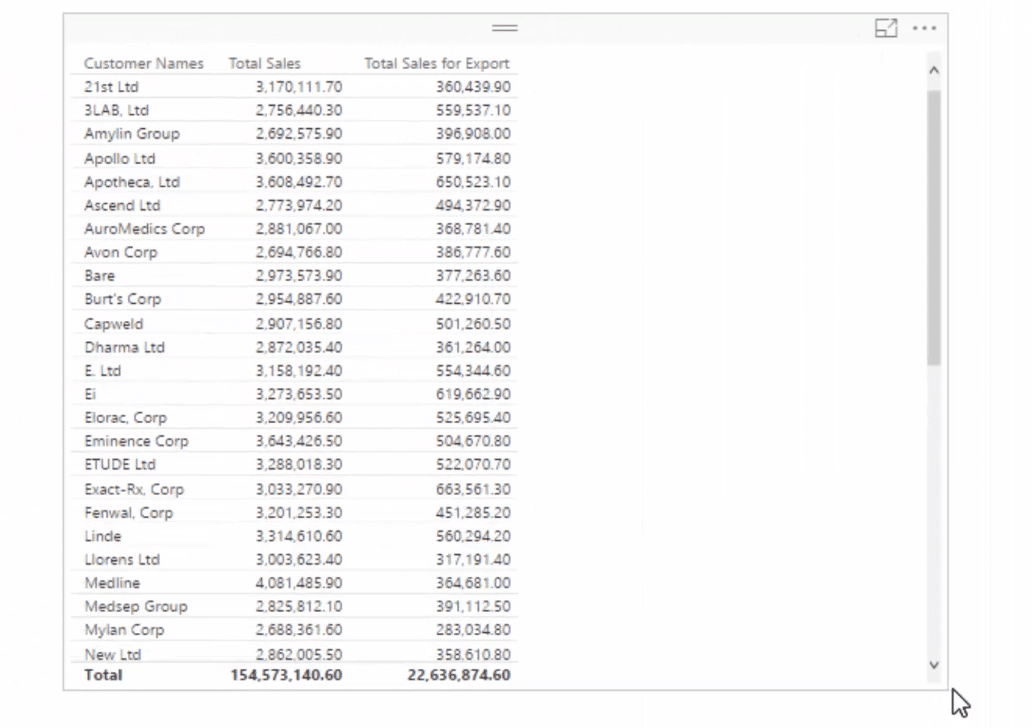Select the Apollo Ltd customer name
This screenshot has width=1032, height=728.
click(x=120, y=159)
